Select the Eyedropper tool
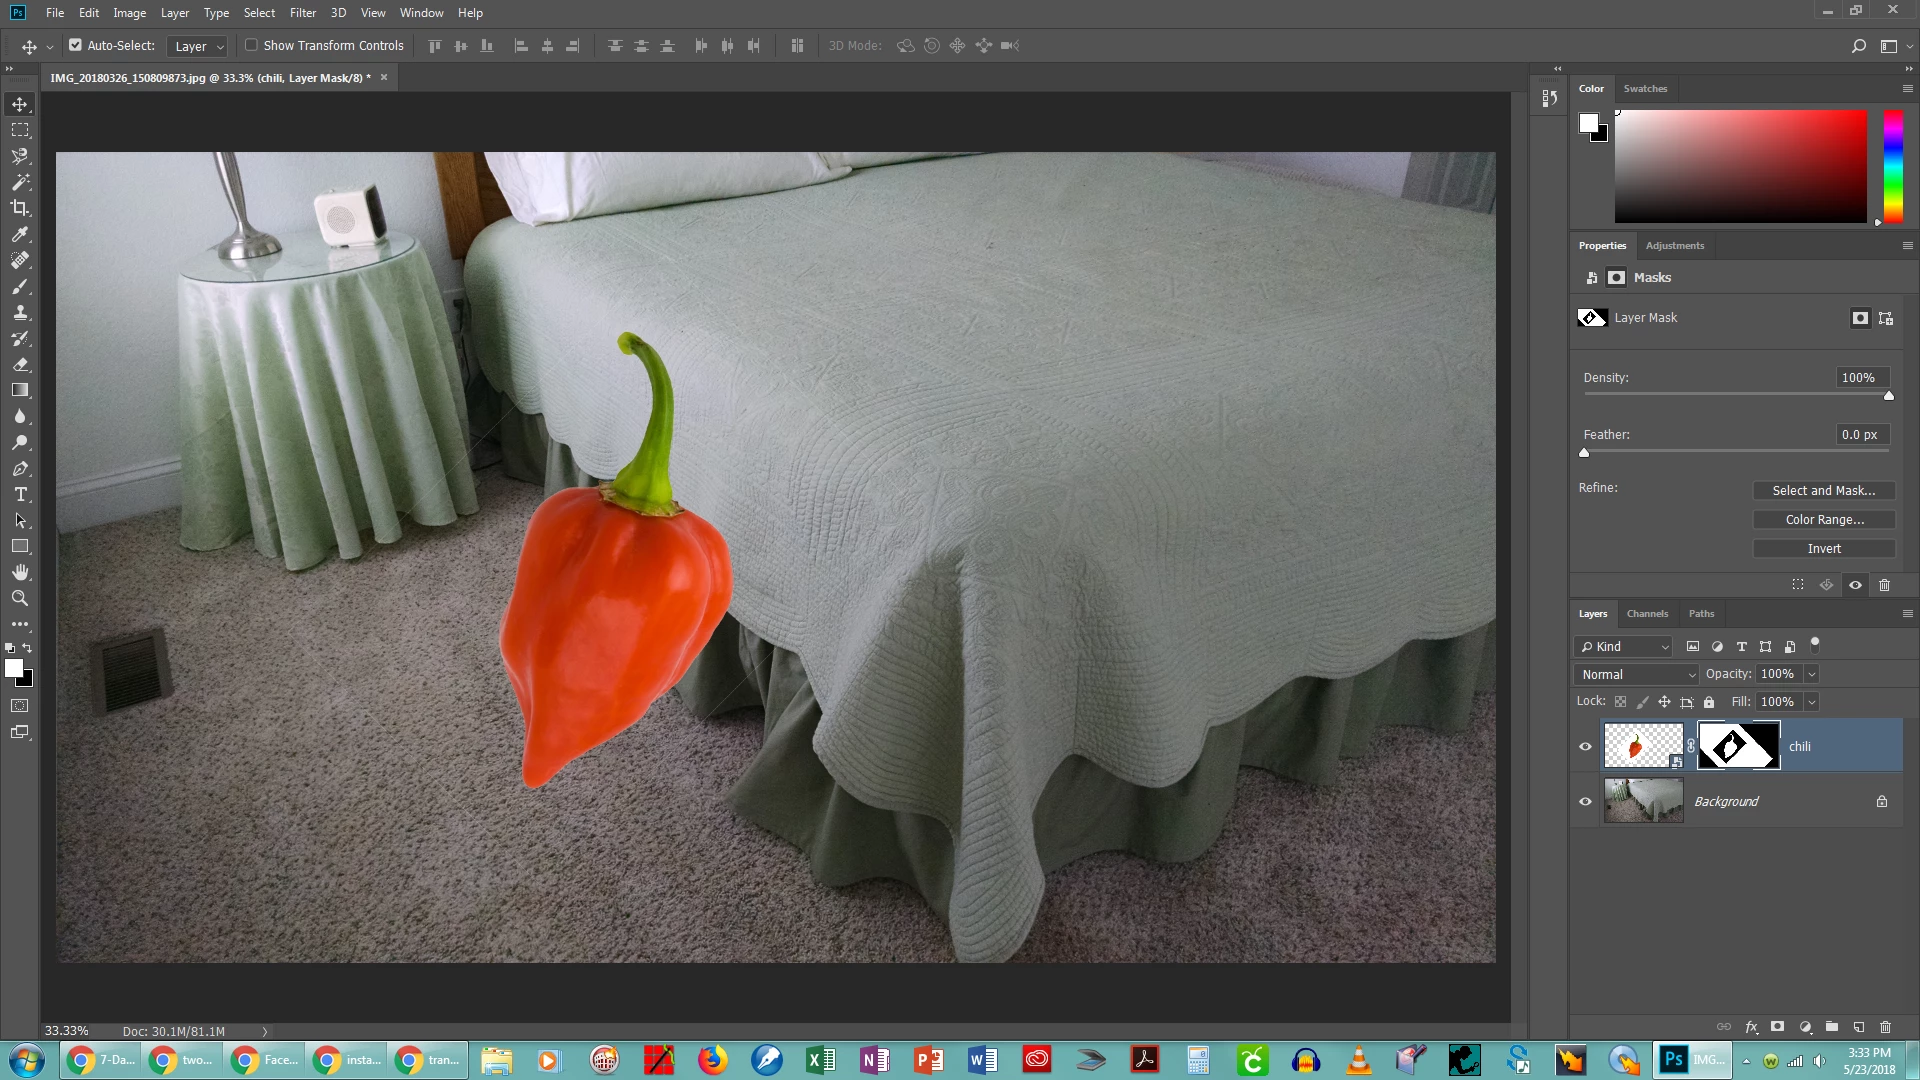 20,234
